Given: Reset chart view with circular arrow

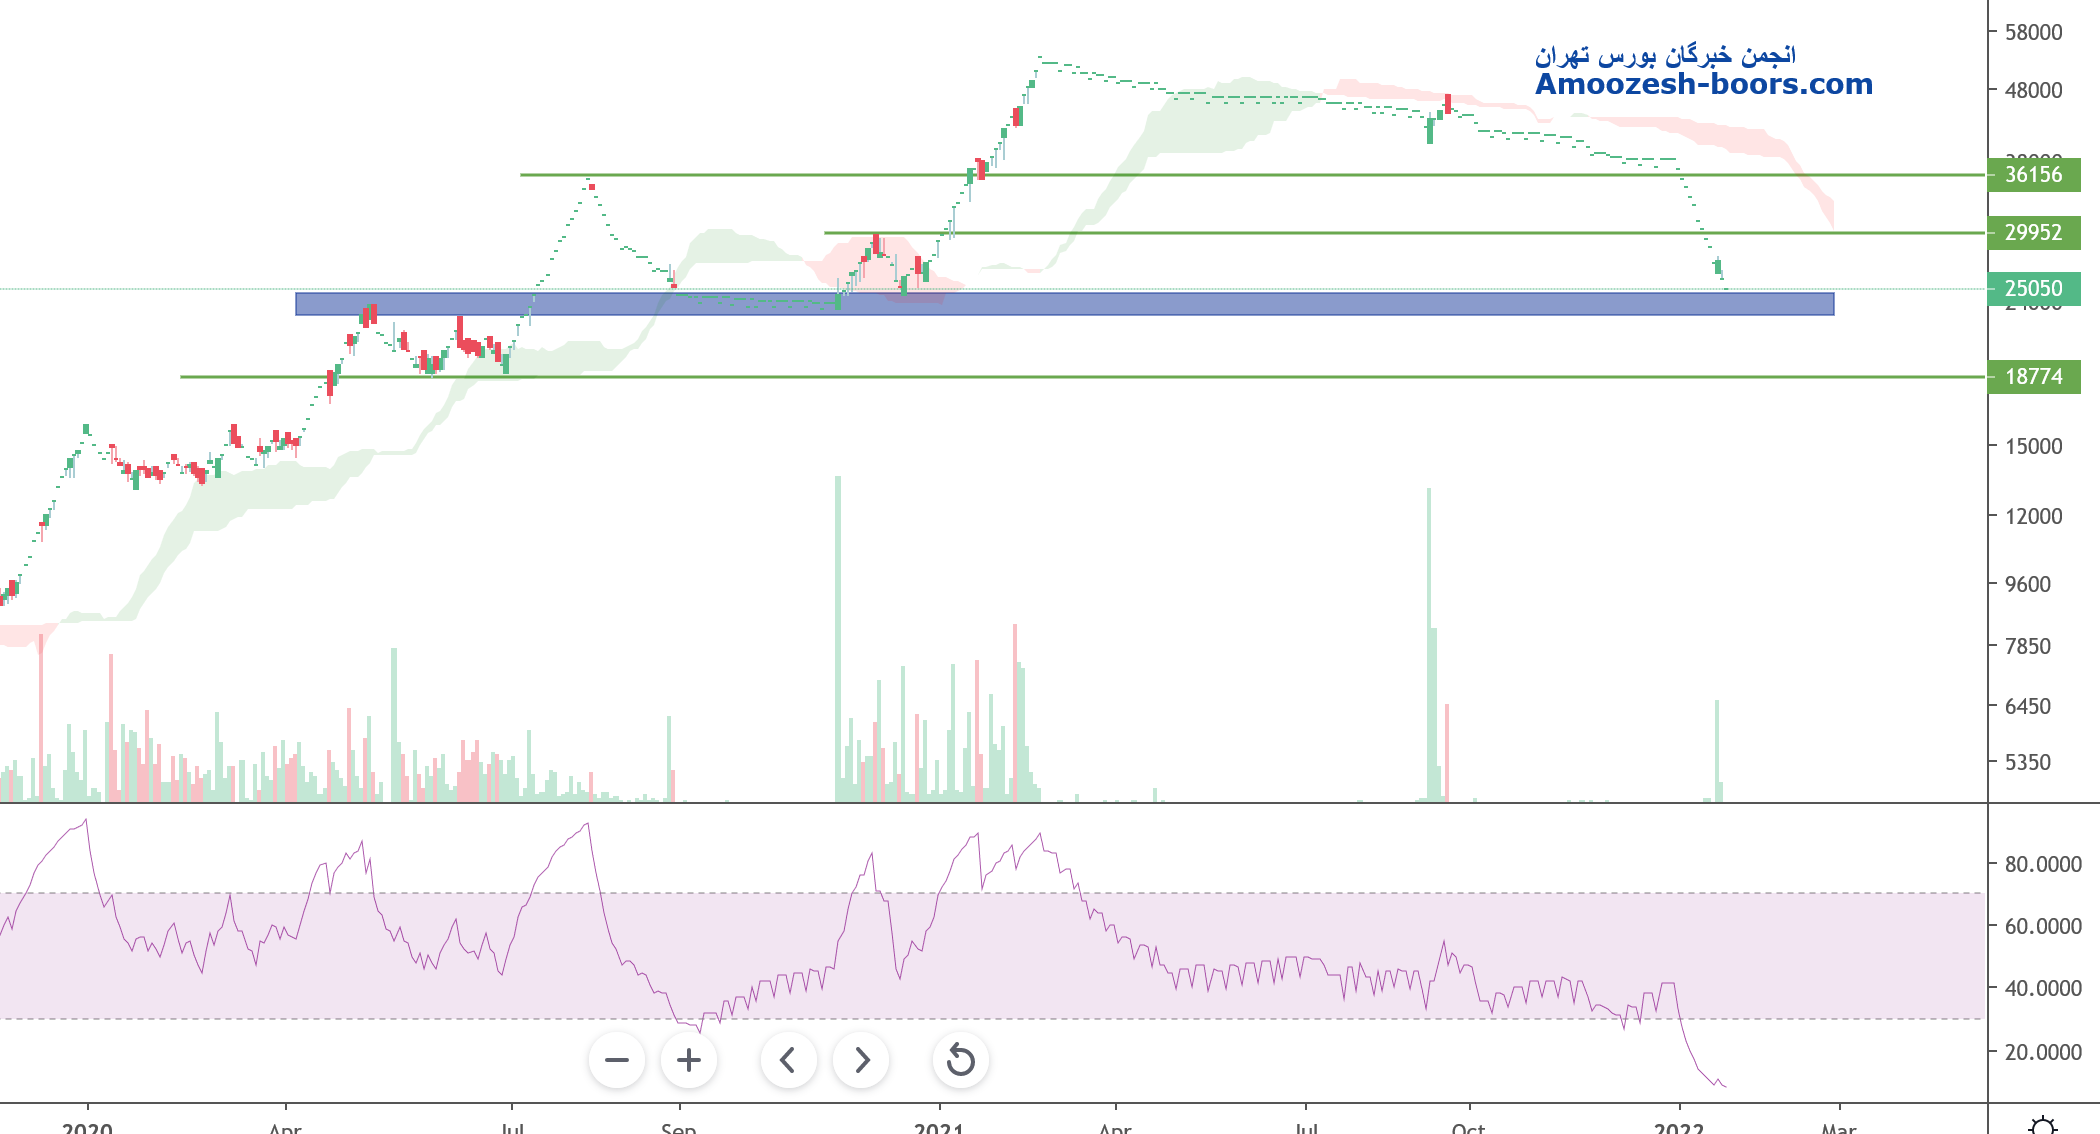Looking at the screenshot, I should click(x=960, y=1060).
